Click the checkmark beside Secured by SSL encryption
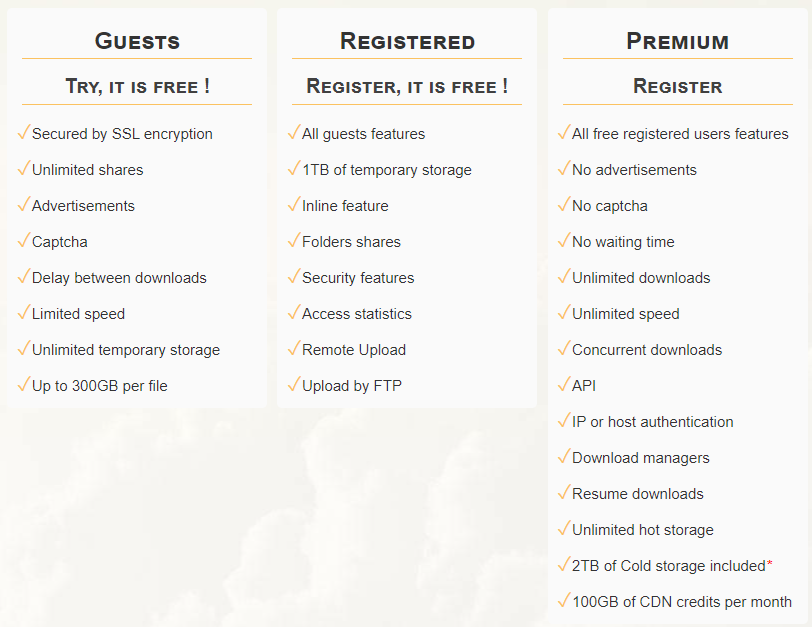This screenshot has width=812, height=627. pos(23,133)
